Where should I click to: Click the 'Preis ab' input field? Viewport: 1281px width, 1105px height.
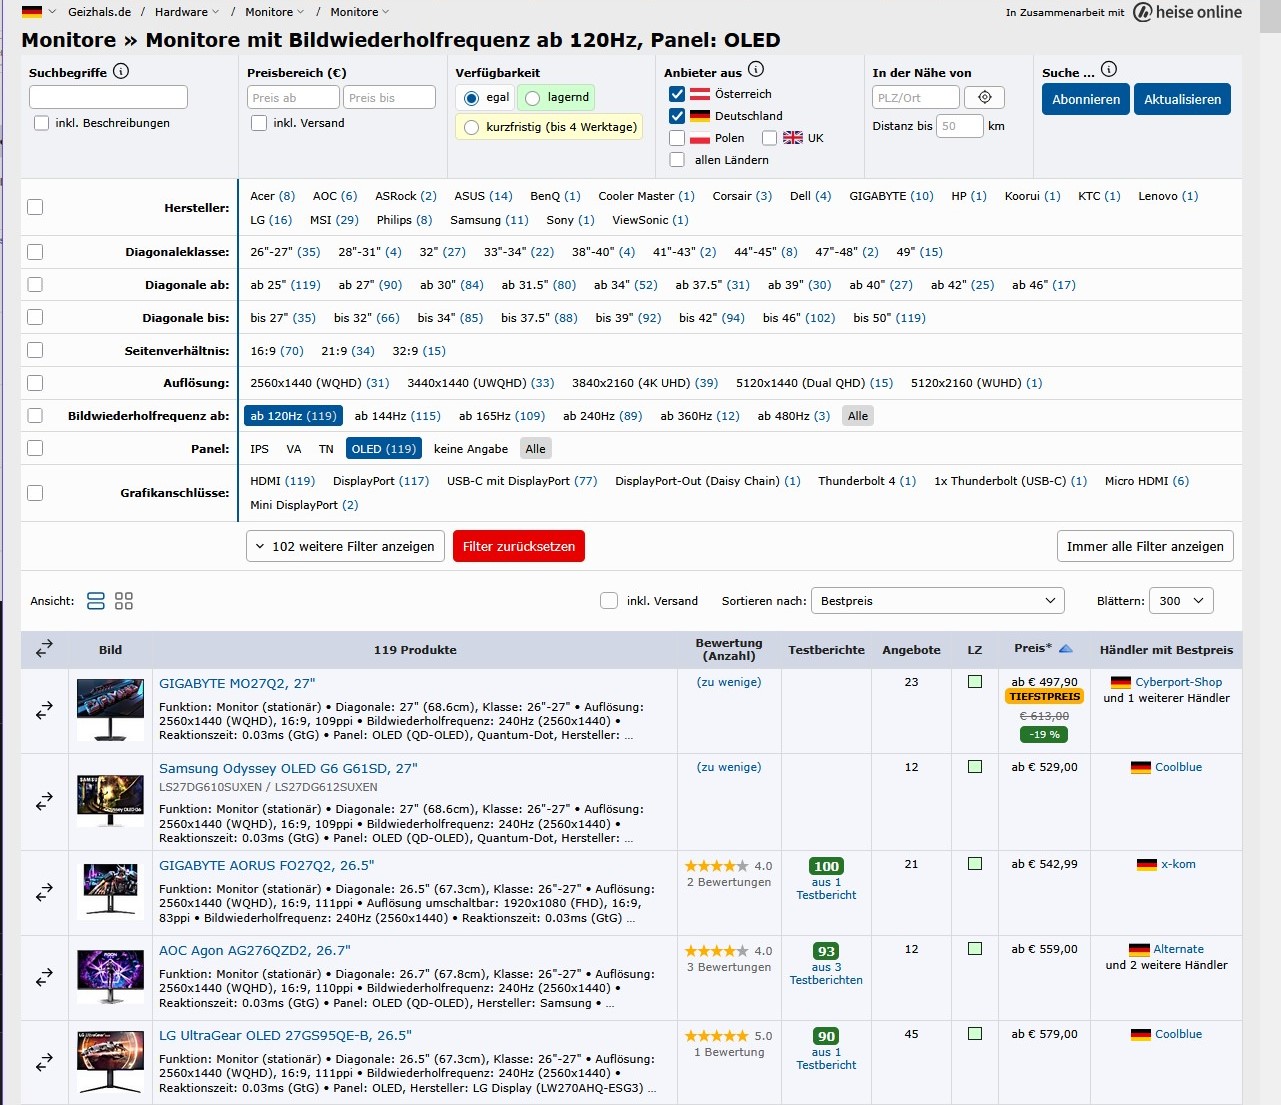click(293, 97)
